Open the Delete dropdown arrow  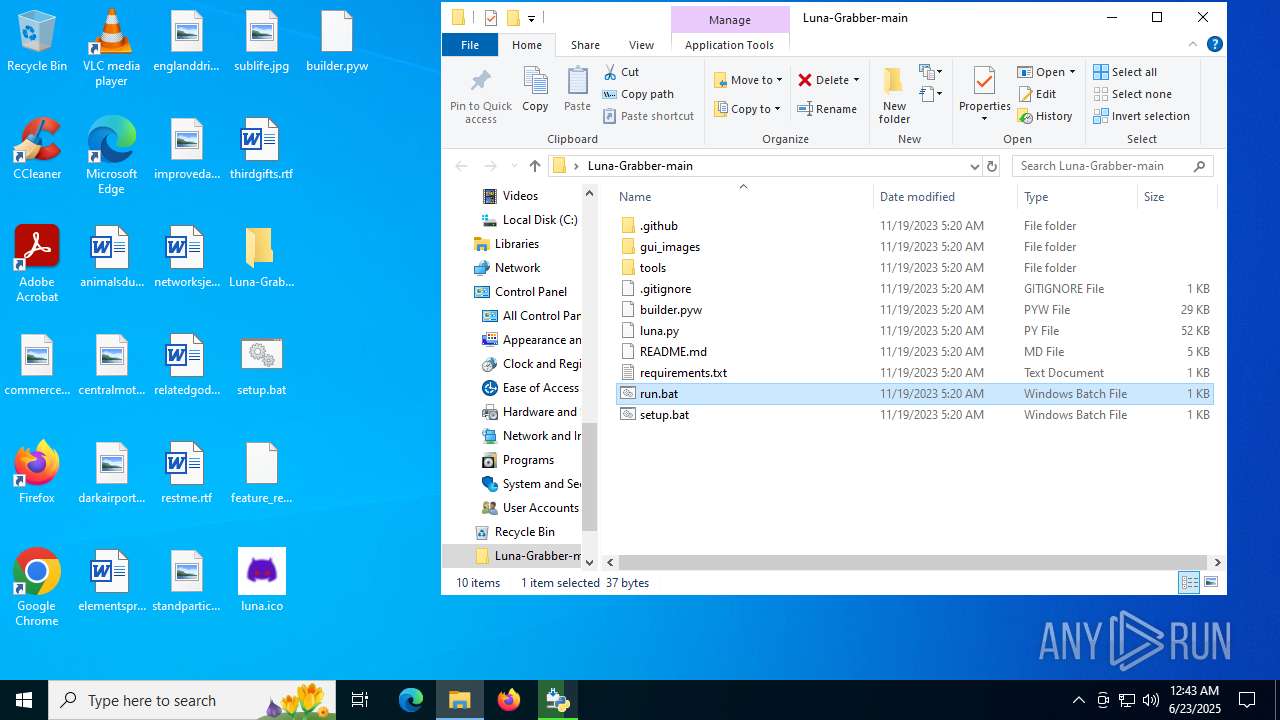856,80
